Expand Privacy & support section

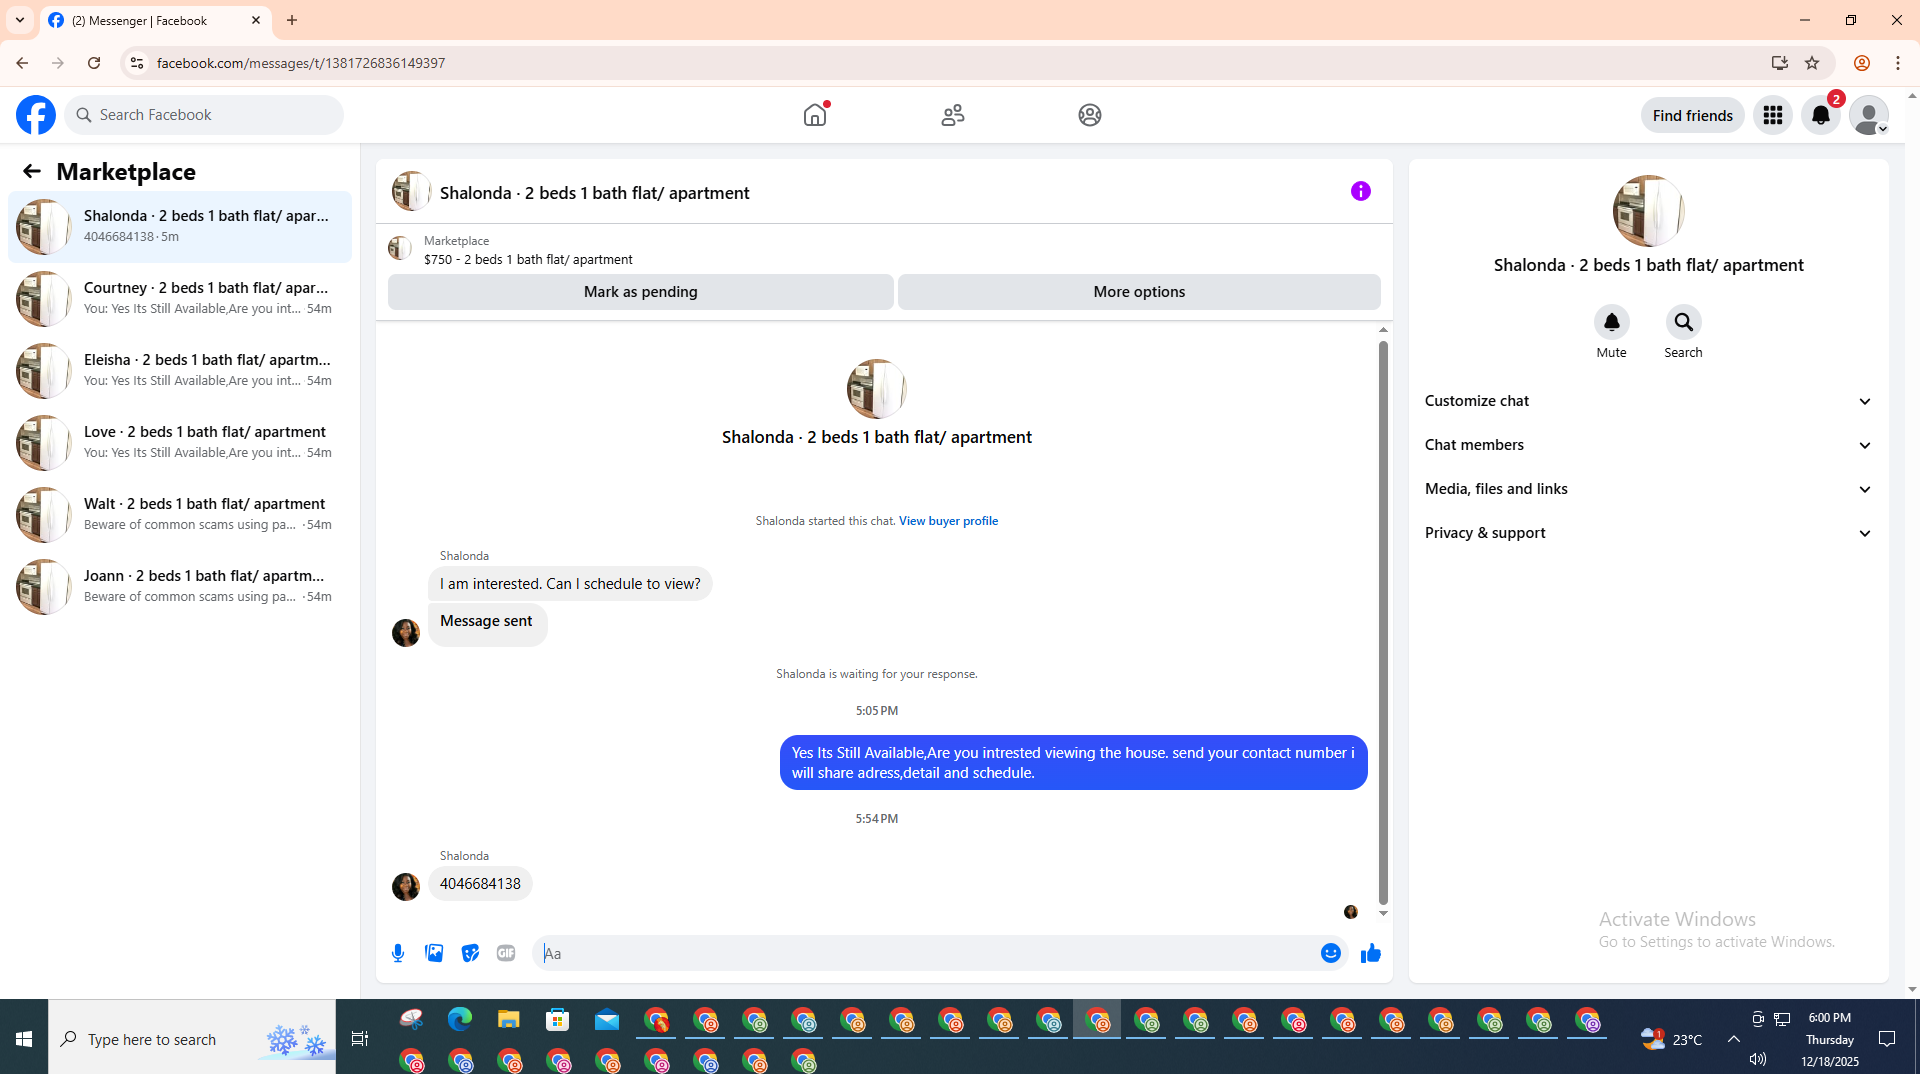1648,533
